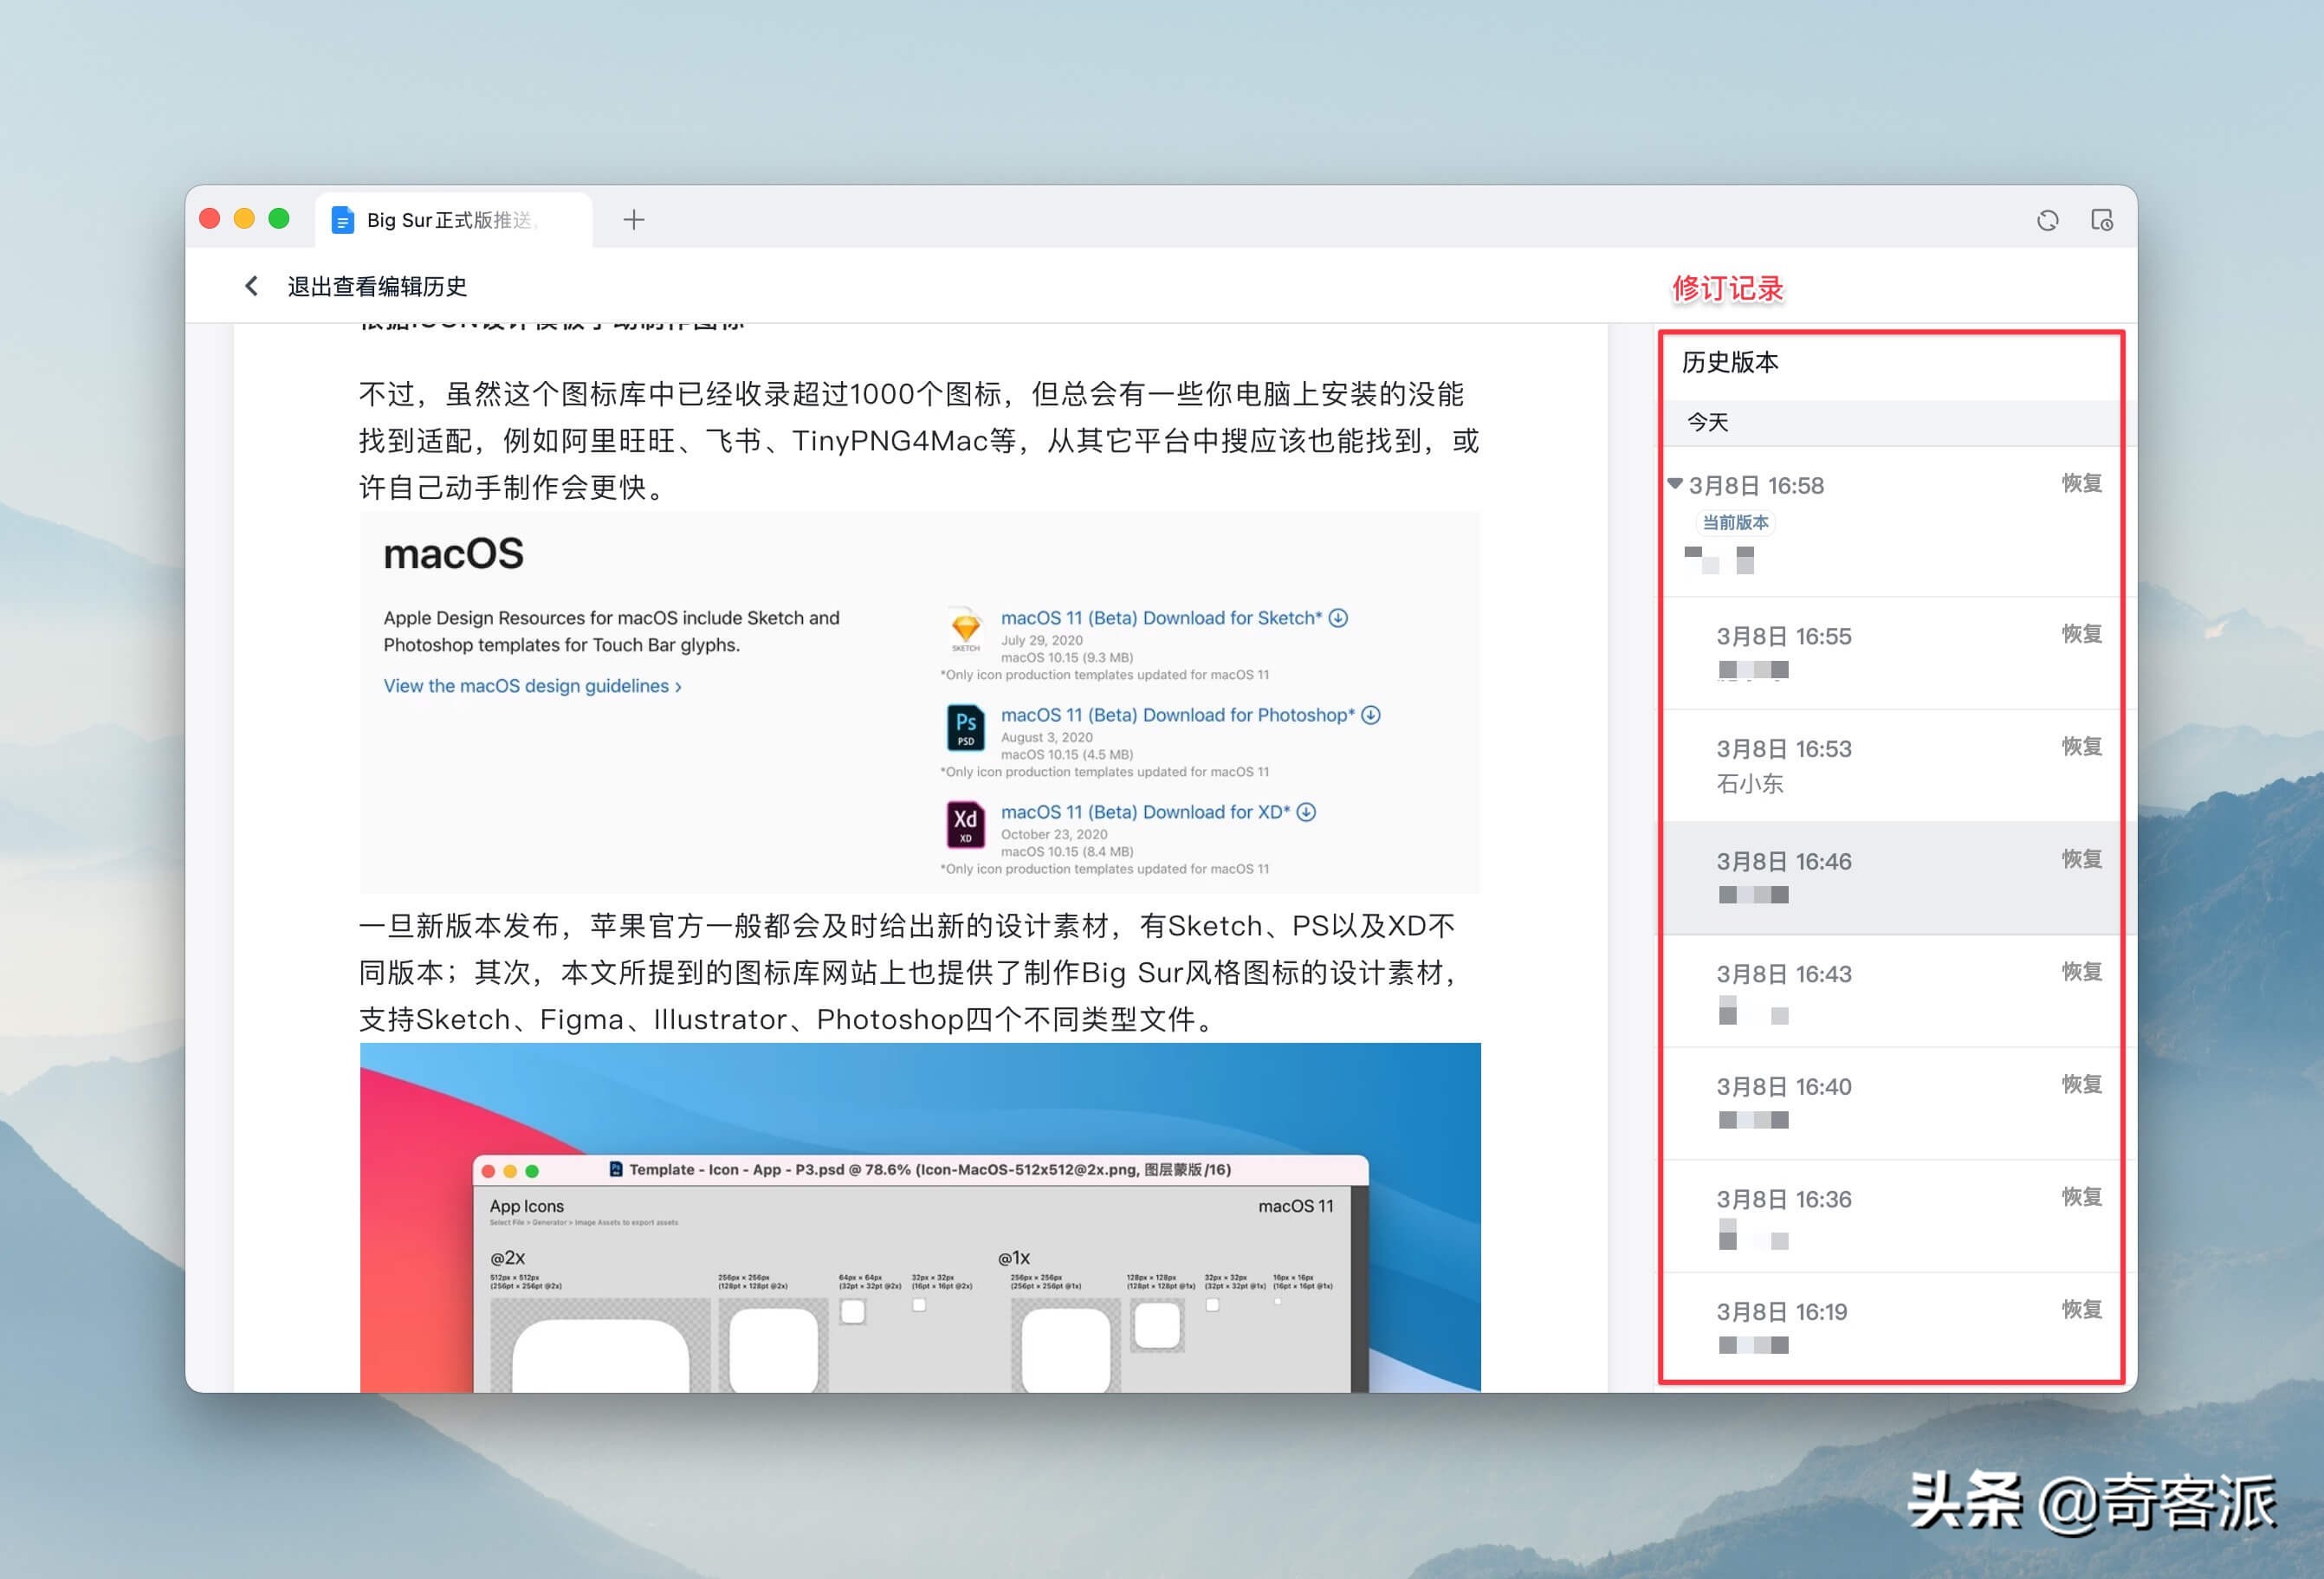Click download arrow icon beside Photoshop link
Viewport: 2324px width, 1579px height.
pos(1371,715)
